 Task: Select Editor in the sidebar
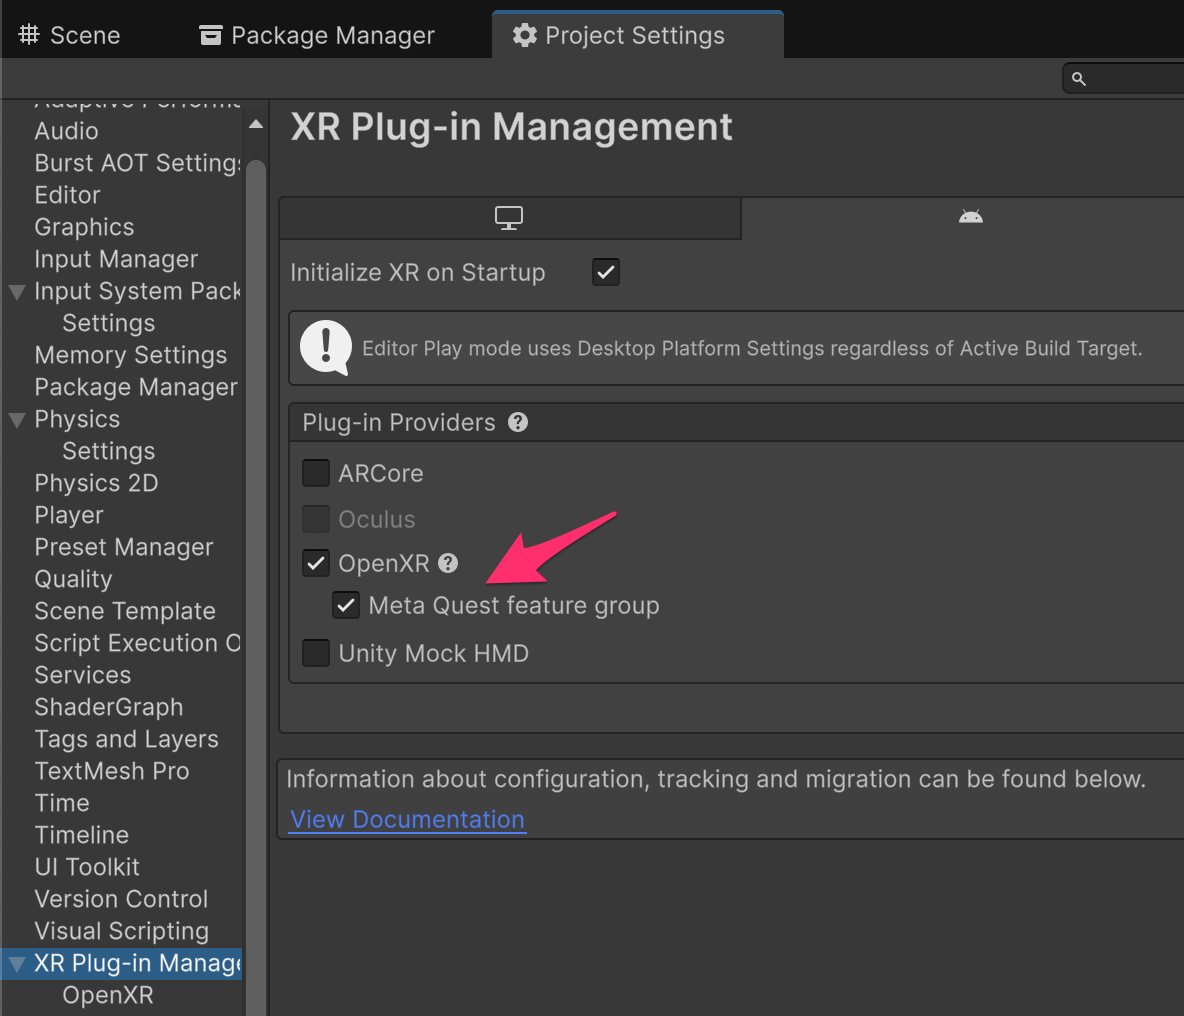click(67, 196)
